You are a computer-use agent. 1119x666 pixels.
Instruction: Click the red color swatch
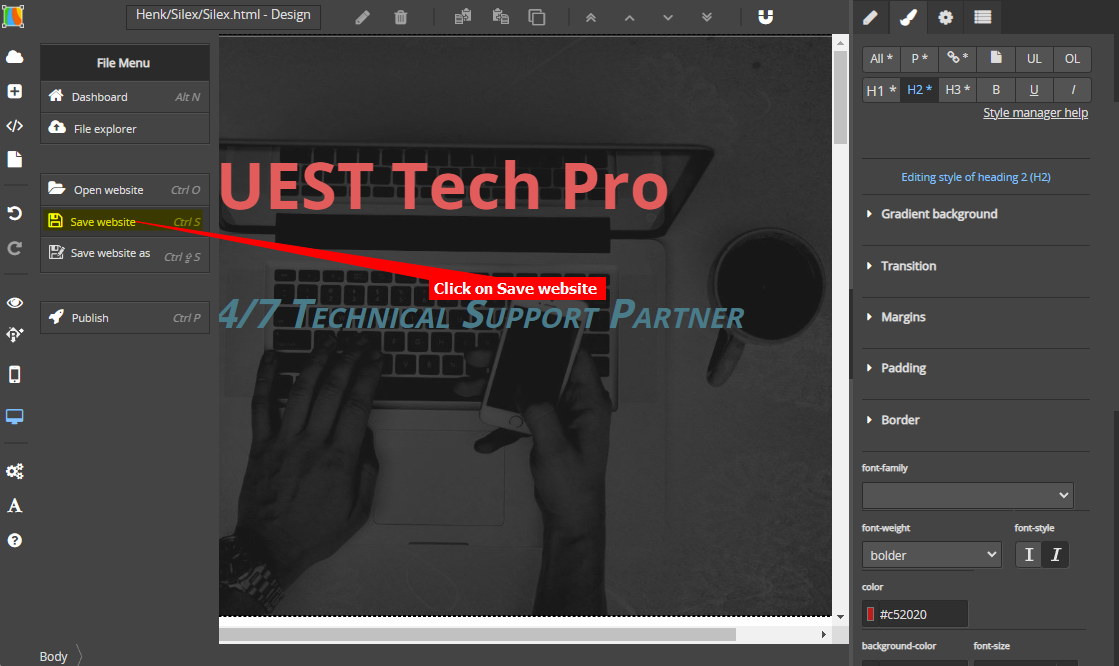870,614
